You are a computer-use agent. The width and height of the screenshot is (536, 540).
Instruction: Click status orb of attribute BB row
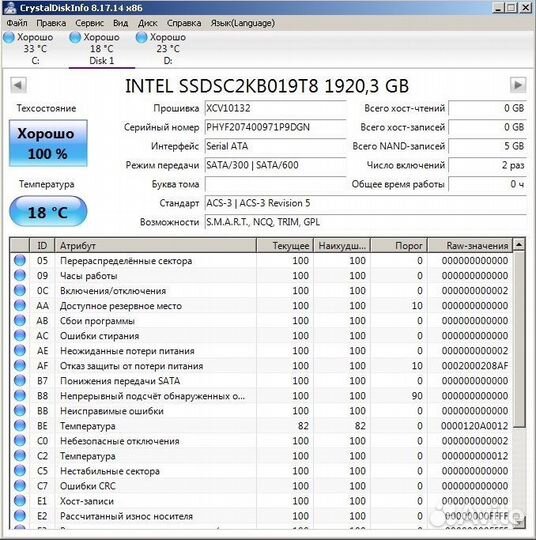pyautogui.click(x=20, y=411)
